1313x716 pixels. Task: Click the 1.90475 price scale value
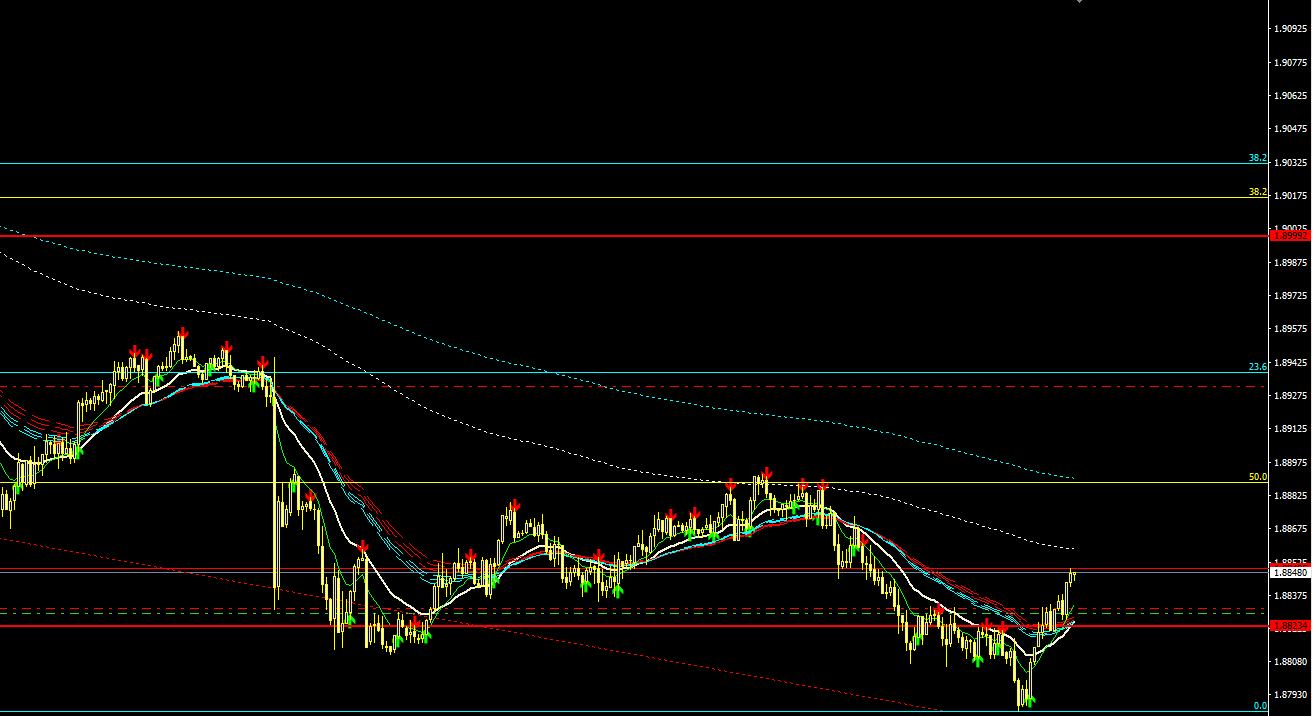[1291, 129]
